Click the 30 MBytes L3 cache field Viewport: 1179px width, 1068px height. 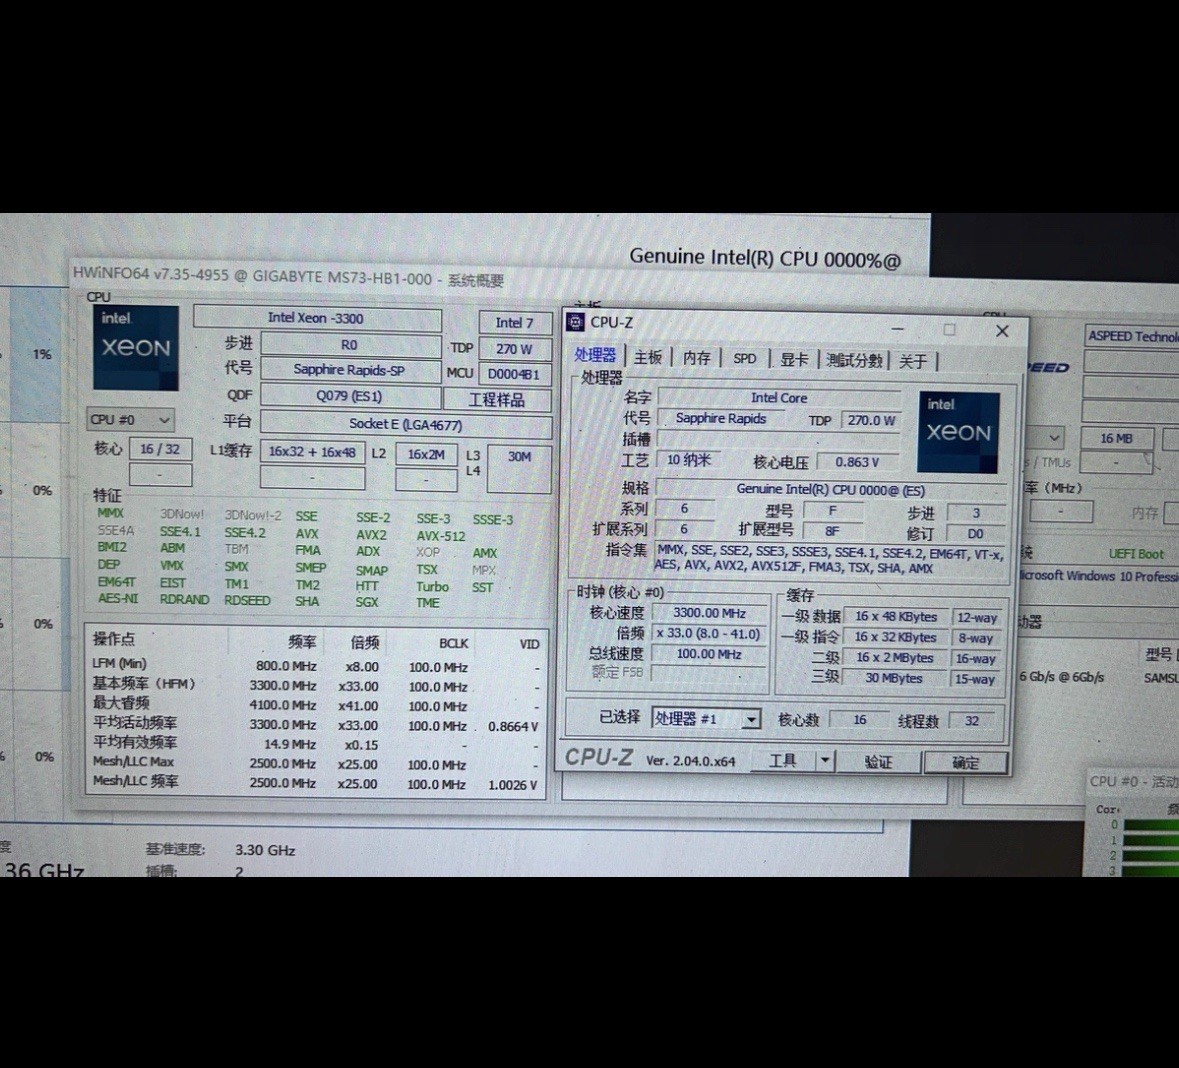[x=893, y=678]
